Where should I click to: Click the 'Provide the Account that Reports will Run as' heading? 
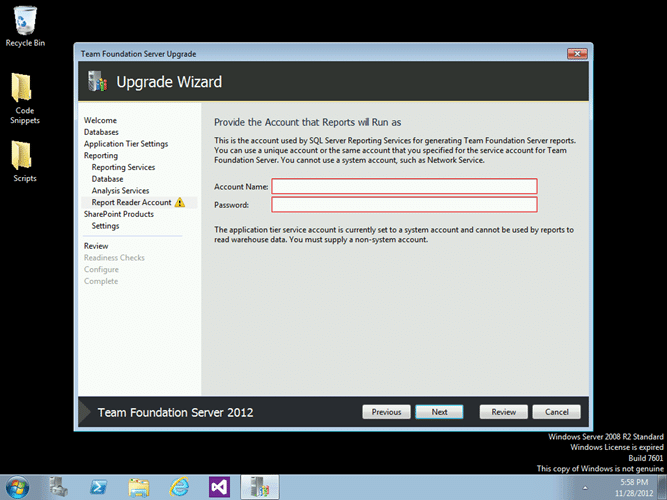click(x=307, y=122)
